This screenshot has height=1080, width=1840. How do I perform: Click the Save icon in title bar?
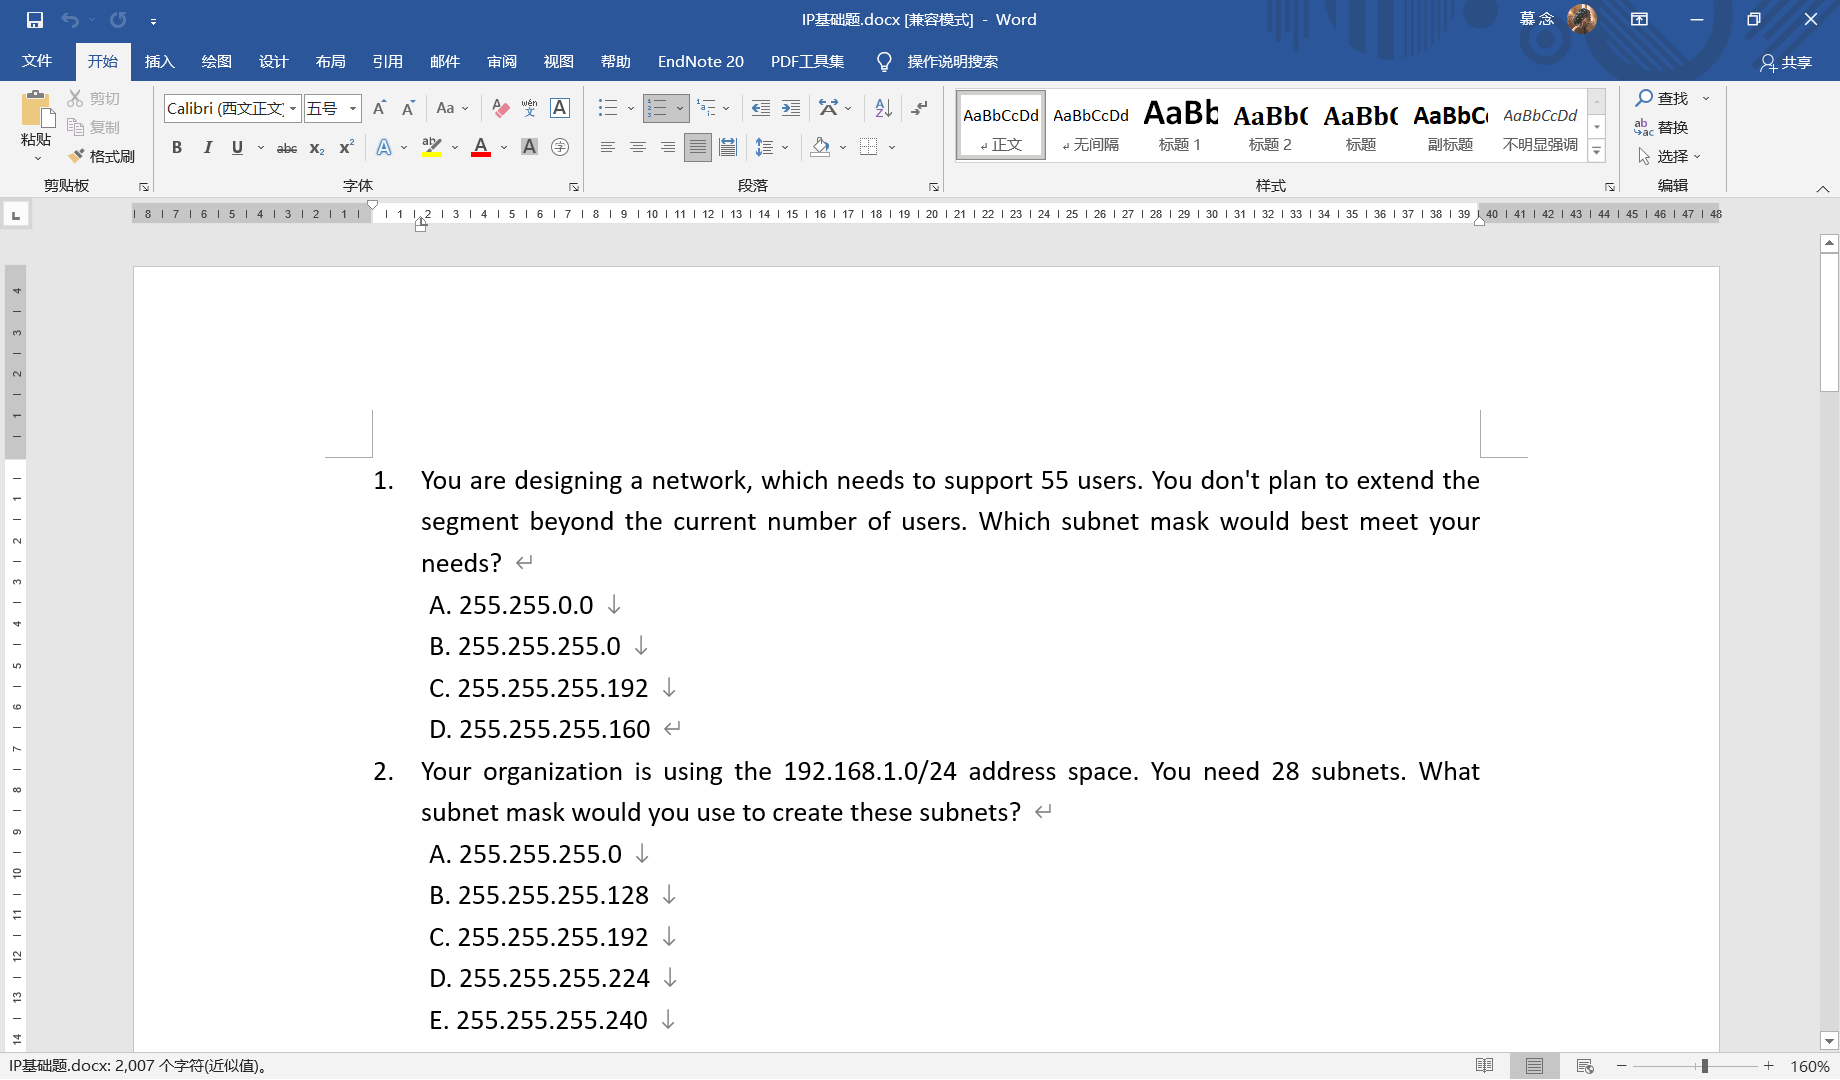pyautogui.click(x=35, y=19)
